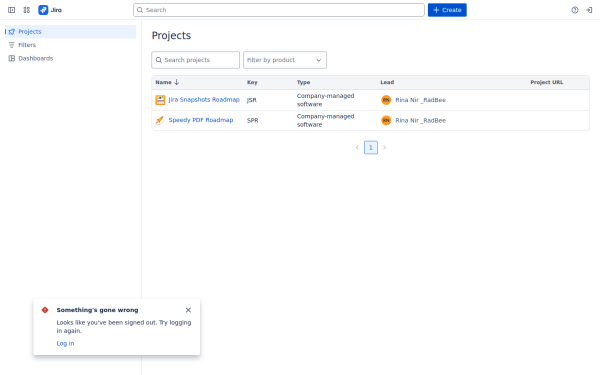Click the Jira Snapshots Roadmap project avatar
600x375 pixels.
[x=160, y=100]
